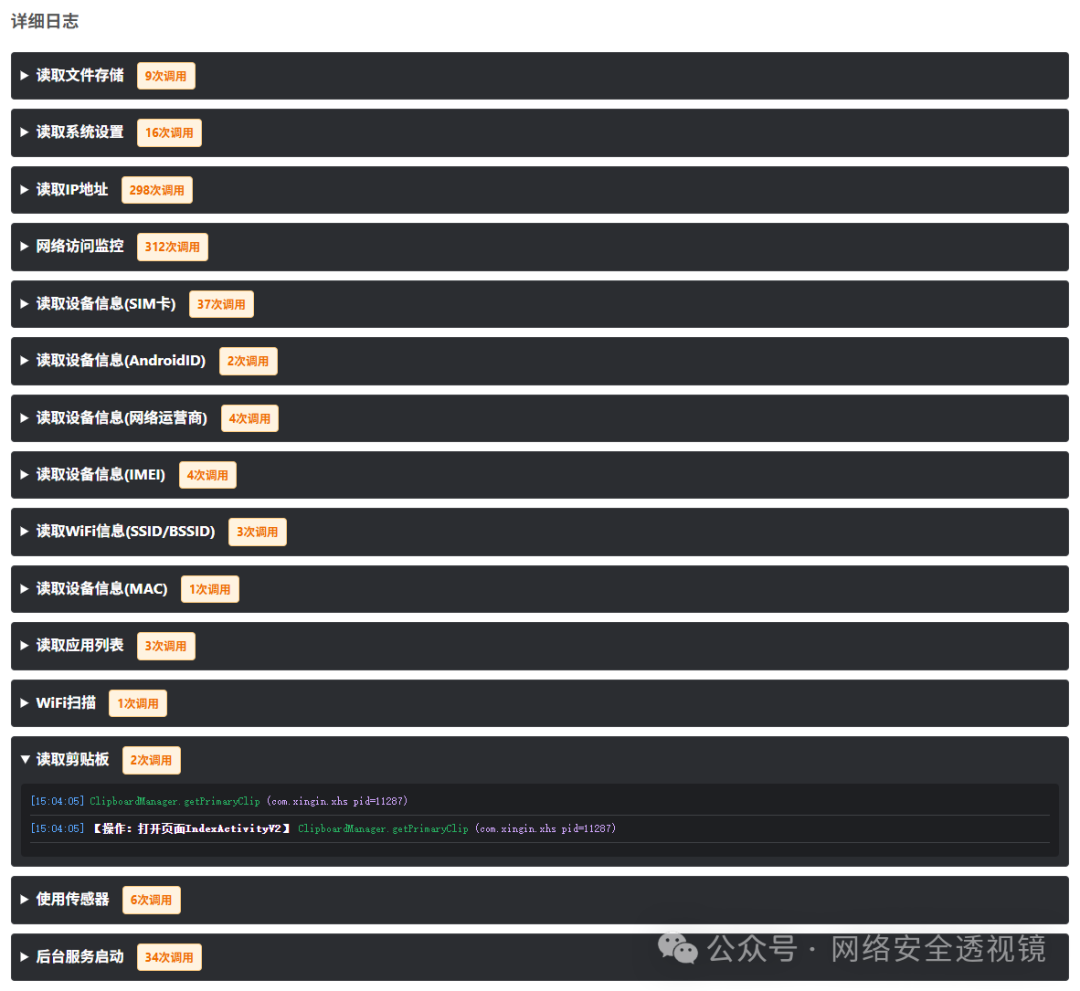1080x991 pixels.
Task: Expand 读取设备信息(SIM卡) section
Action: tap(539, 304)
